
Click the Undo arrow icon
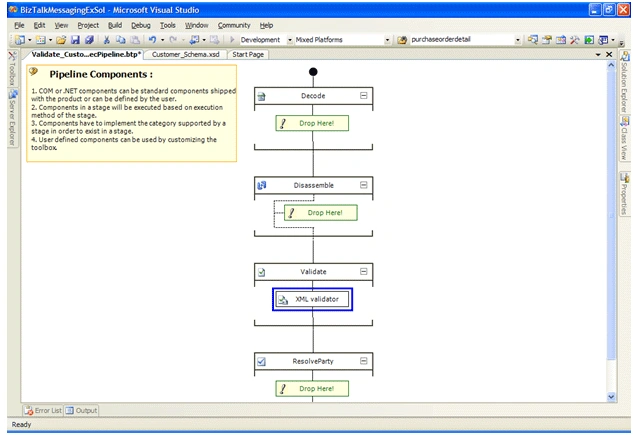(x=152, y=40)
